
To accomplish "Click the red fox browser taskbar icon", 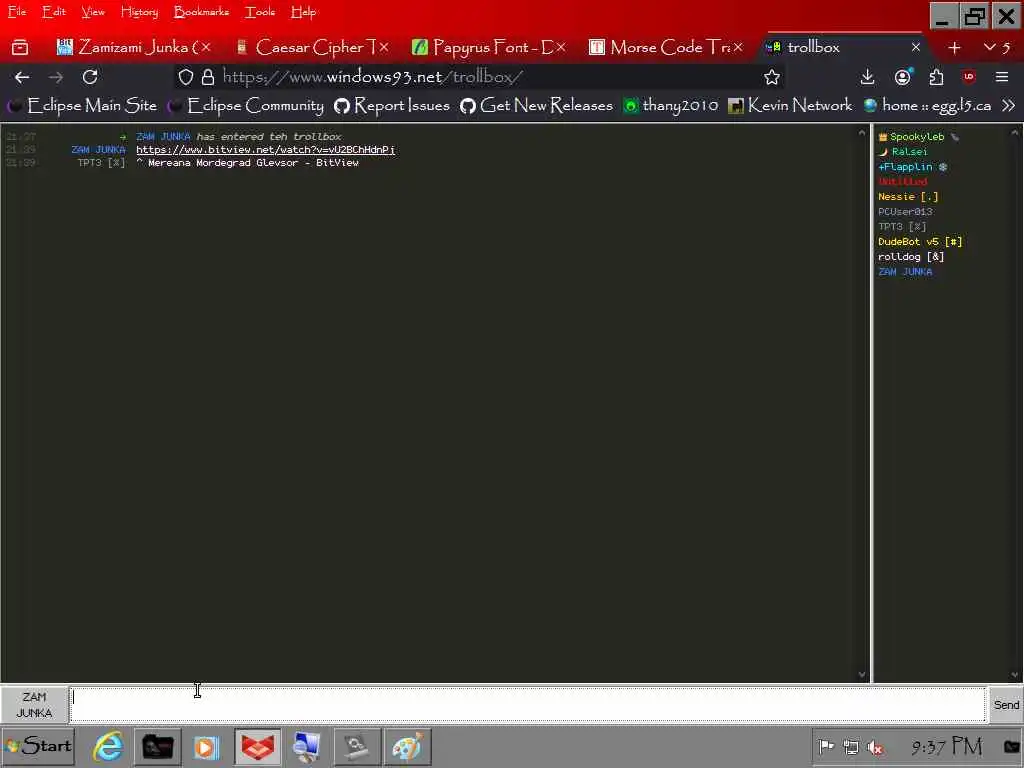I will coord(258,746).
